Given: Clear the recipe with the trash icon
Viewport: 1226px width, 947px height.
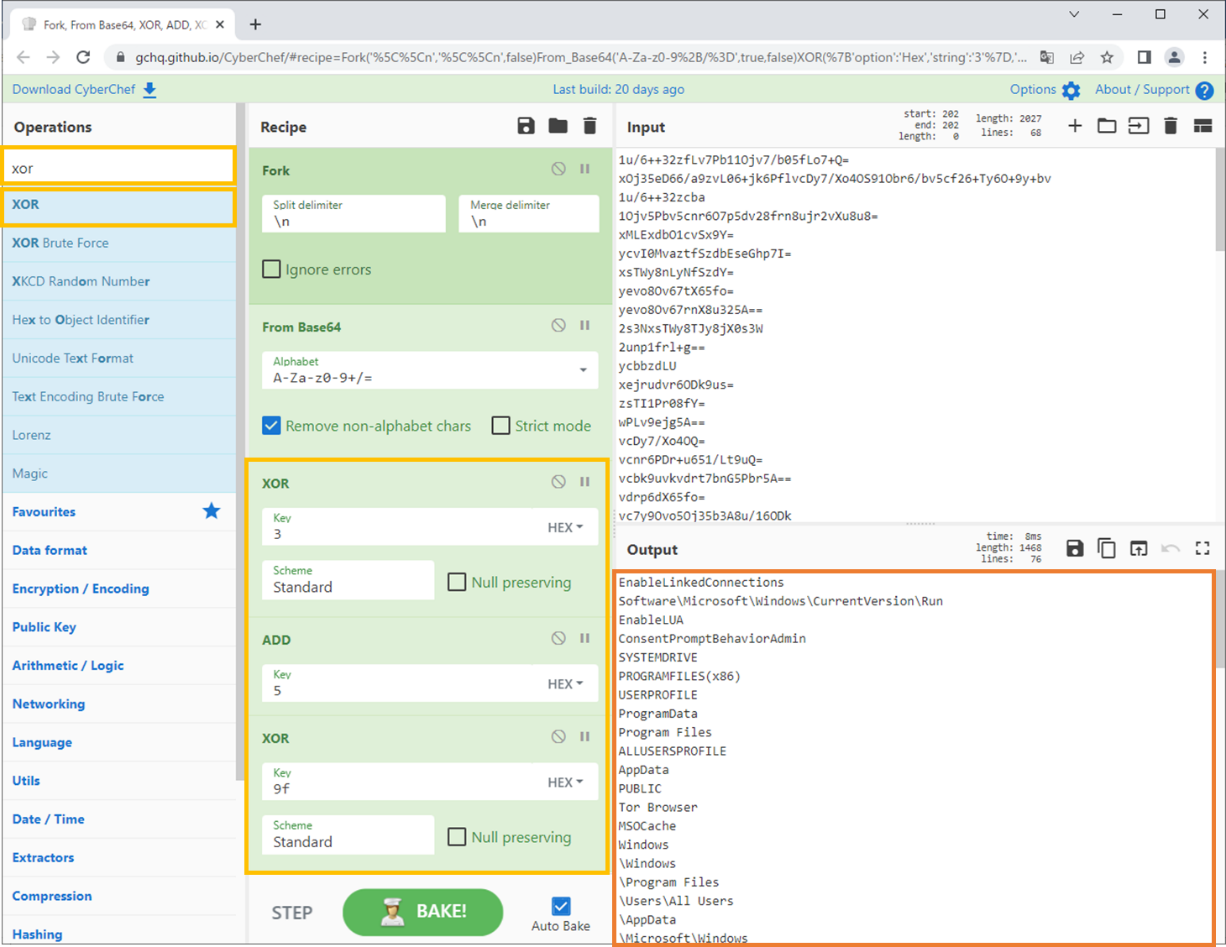Looking at the screenshot, I should [590, 126].
